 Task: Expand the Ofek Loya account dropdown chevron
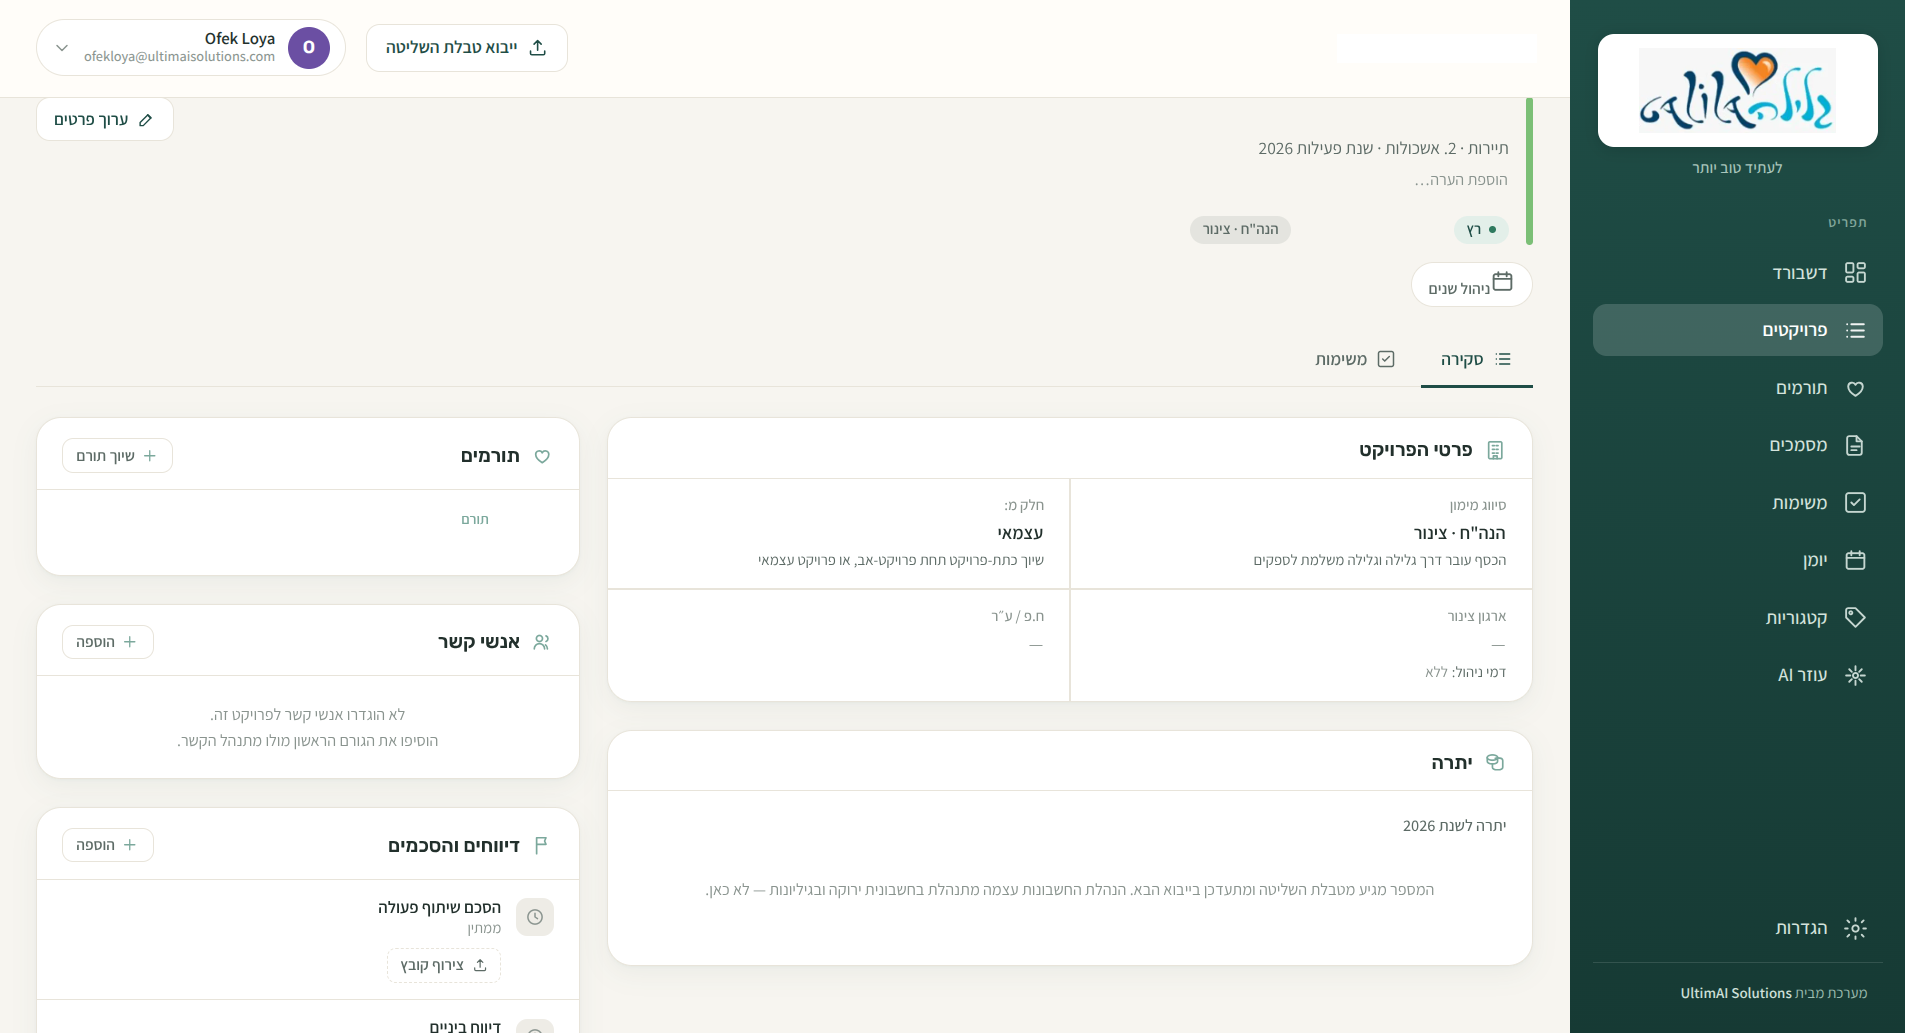click(62, 48)
